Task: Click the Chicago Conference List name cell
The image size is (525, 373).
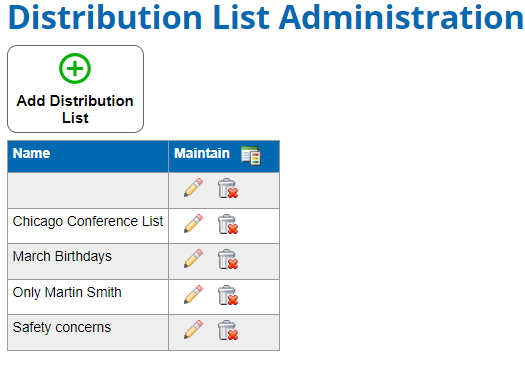Action: (x=88, y=226)
